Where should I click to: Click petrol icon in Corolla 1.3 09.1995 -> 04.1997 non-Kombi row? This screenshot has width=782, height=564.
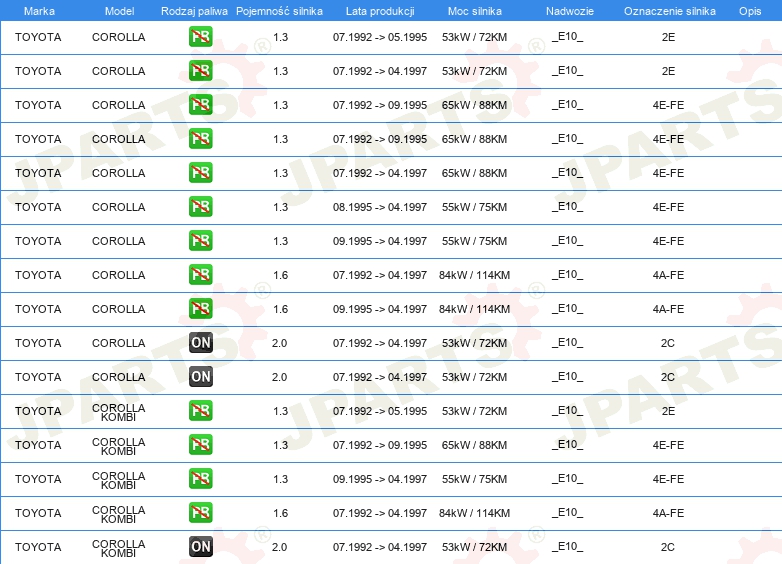click(200, 241)
